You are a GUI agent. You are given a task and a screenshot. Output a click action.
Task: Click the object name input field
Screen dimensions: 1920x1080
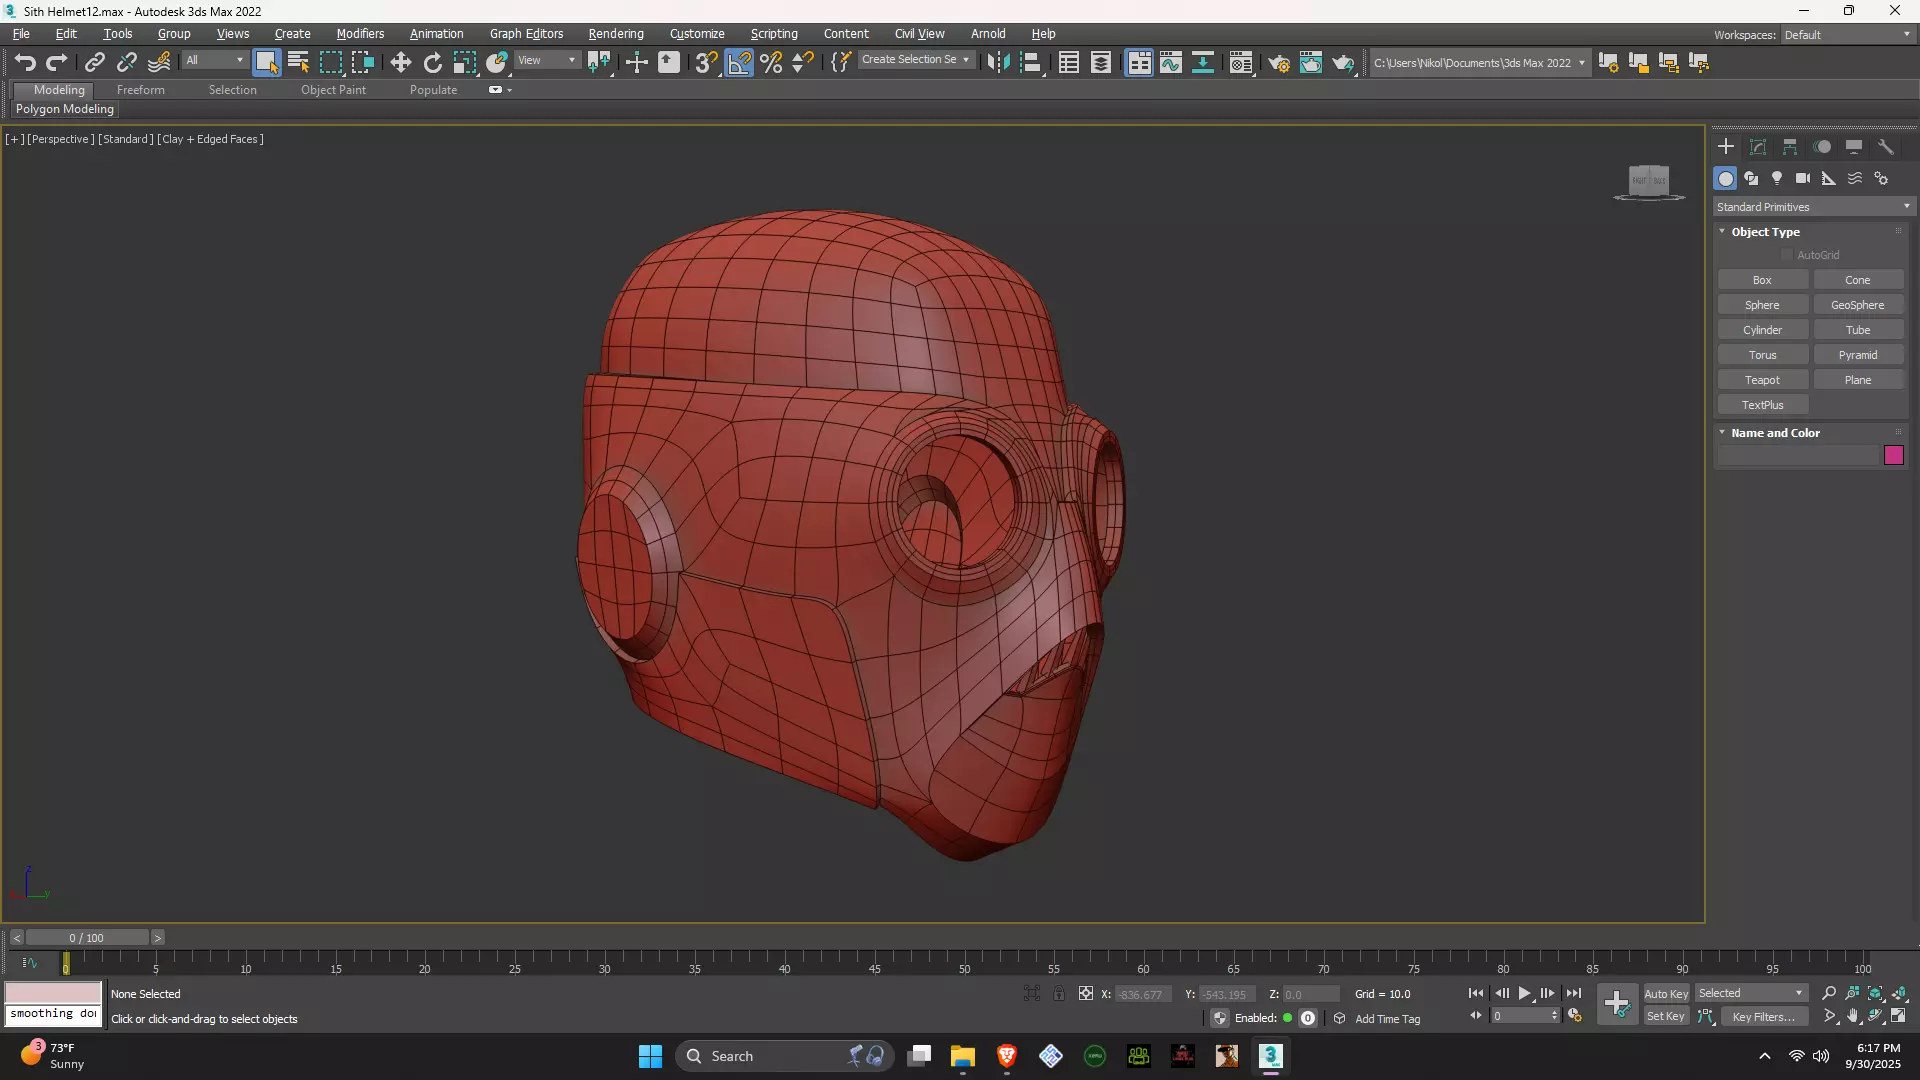click(x=1799, y=456)
